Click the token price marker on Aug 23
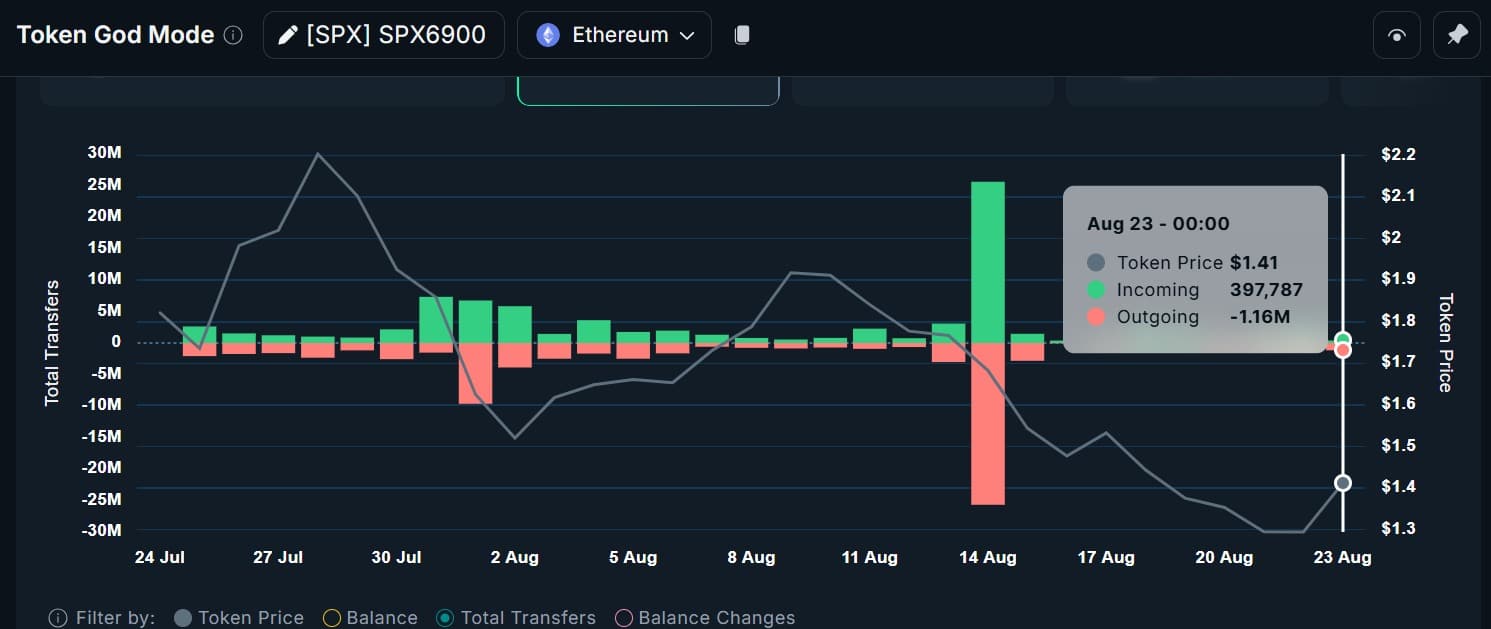Screen dimensions: 1491x629 tap(1343, 483)
